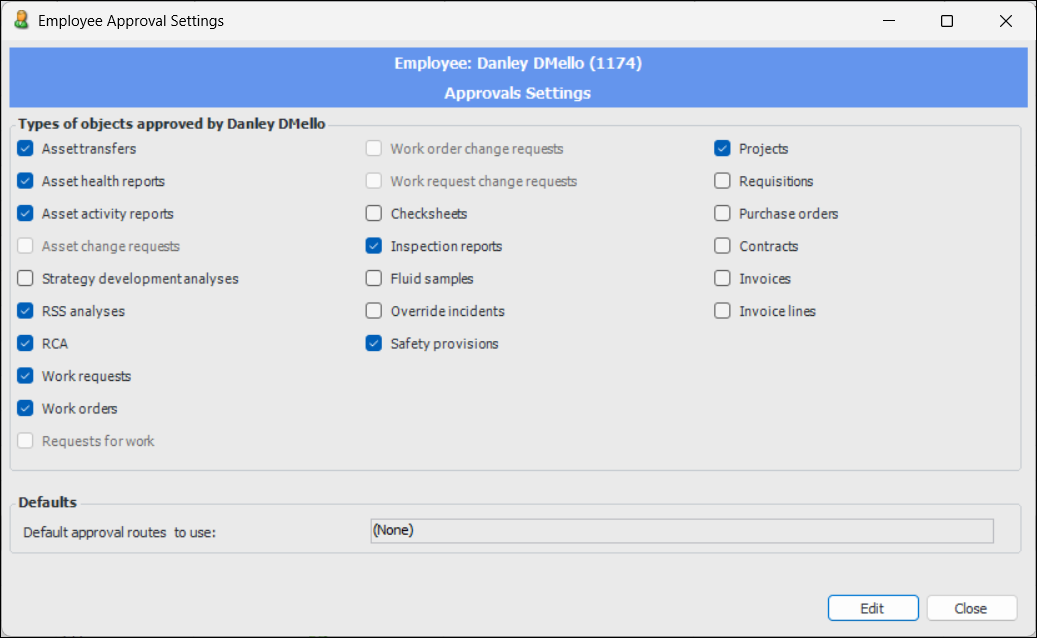
Task: Toggle the RSS analyses checkbox
Action: click(x=26, y=311)
